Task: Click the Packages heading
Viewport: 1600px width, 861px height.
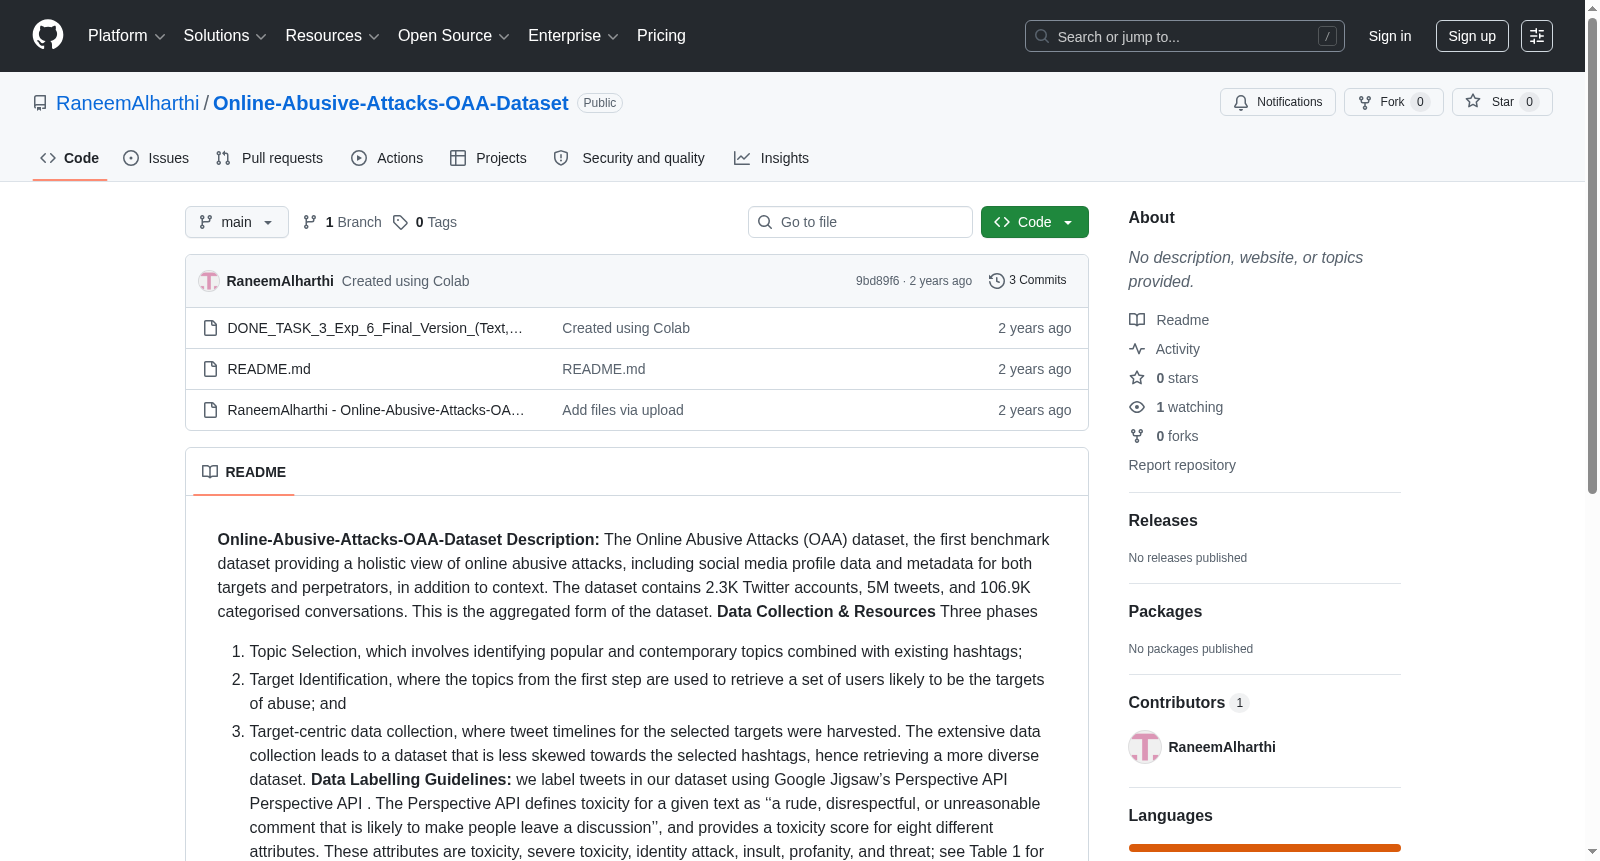Action: tap(1165, 611)
